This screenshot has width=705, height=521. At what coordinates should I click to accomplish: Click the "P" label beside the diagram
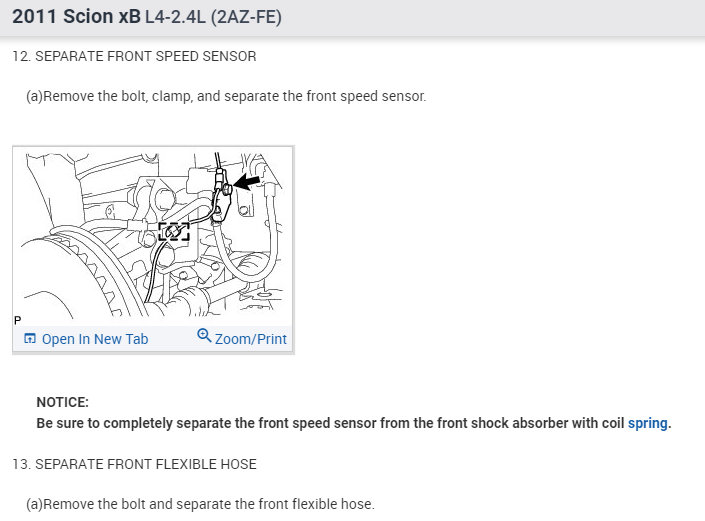pos(18,320)
